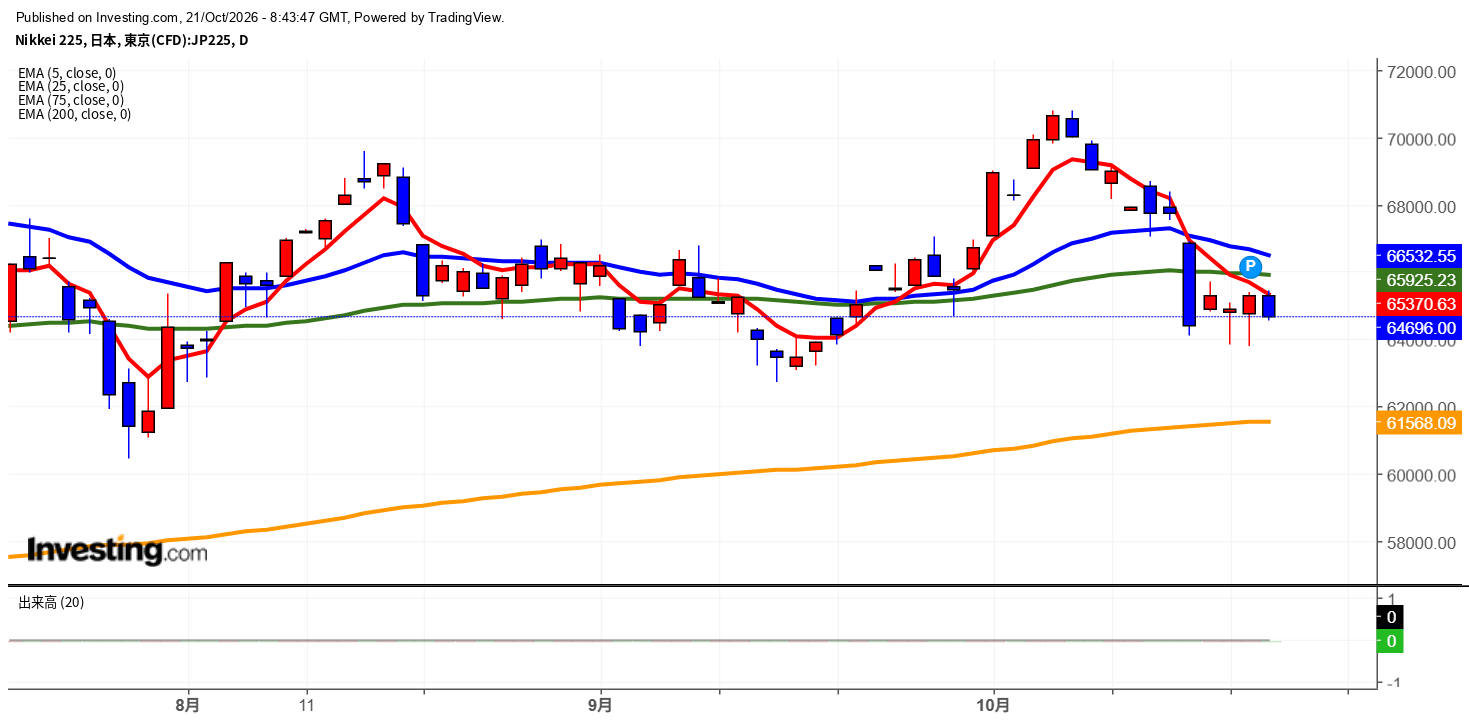This screenshot has height=722, width=1469.
Task: Click the 11 date axis label
Action: click(307, 704)
